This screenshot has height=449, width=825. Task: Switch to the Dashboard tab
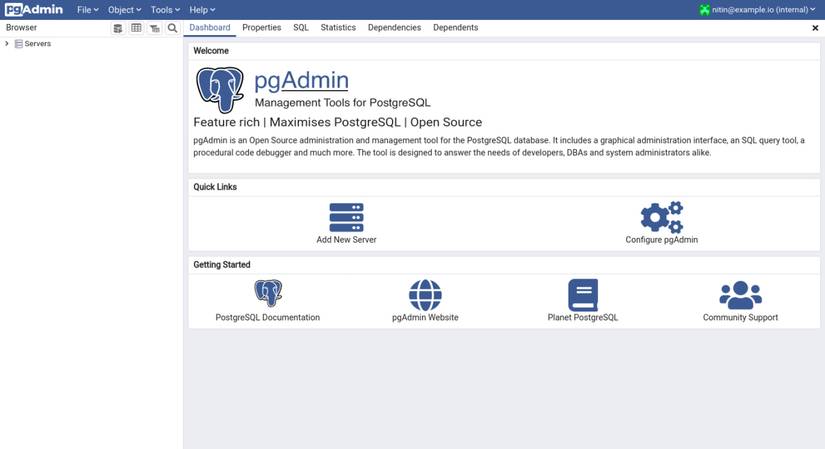pos(209,28)
